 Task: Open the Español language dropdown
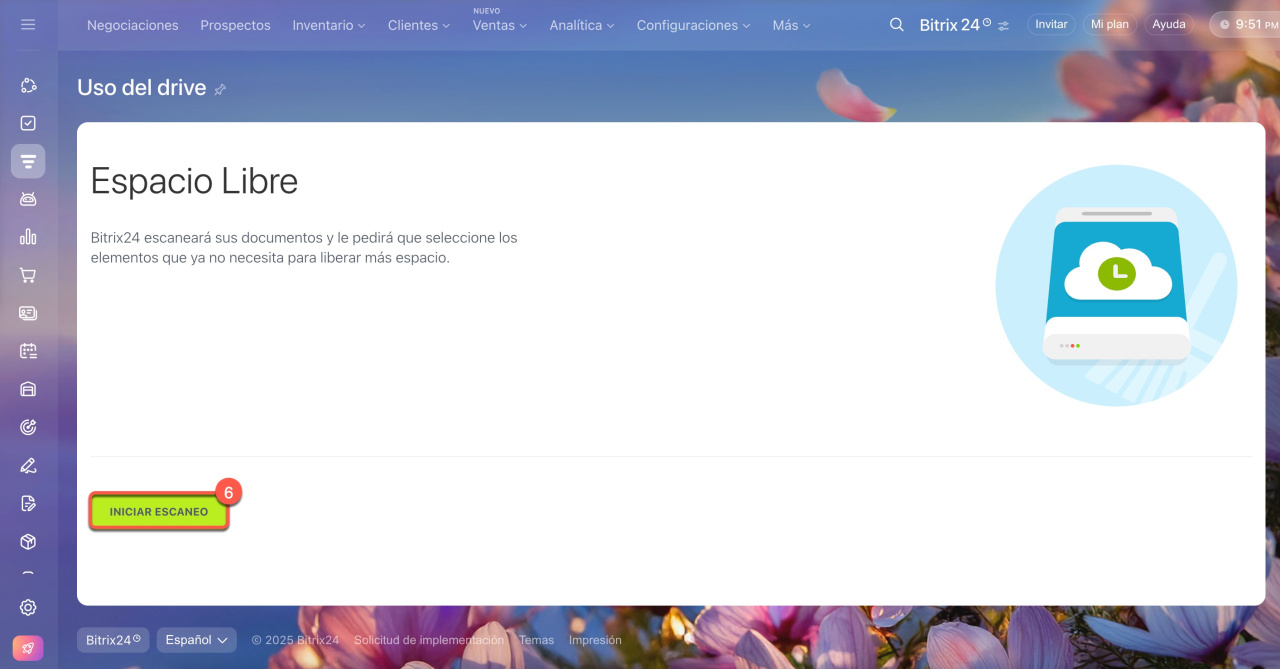[x=196, y=640]
